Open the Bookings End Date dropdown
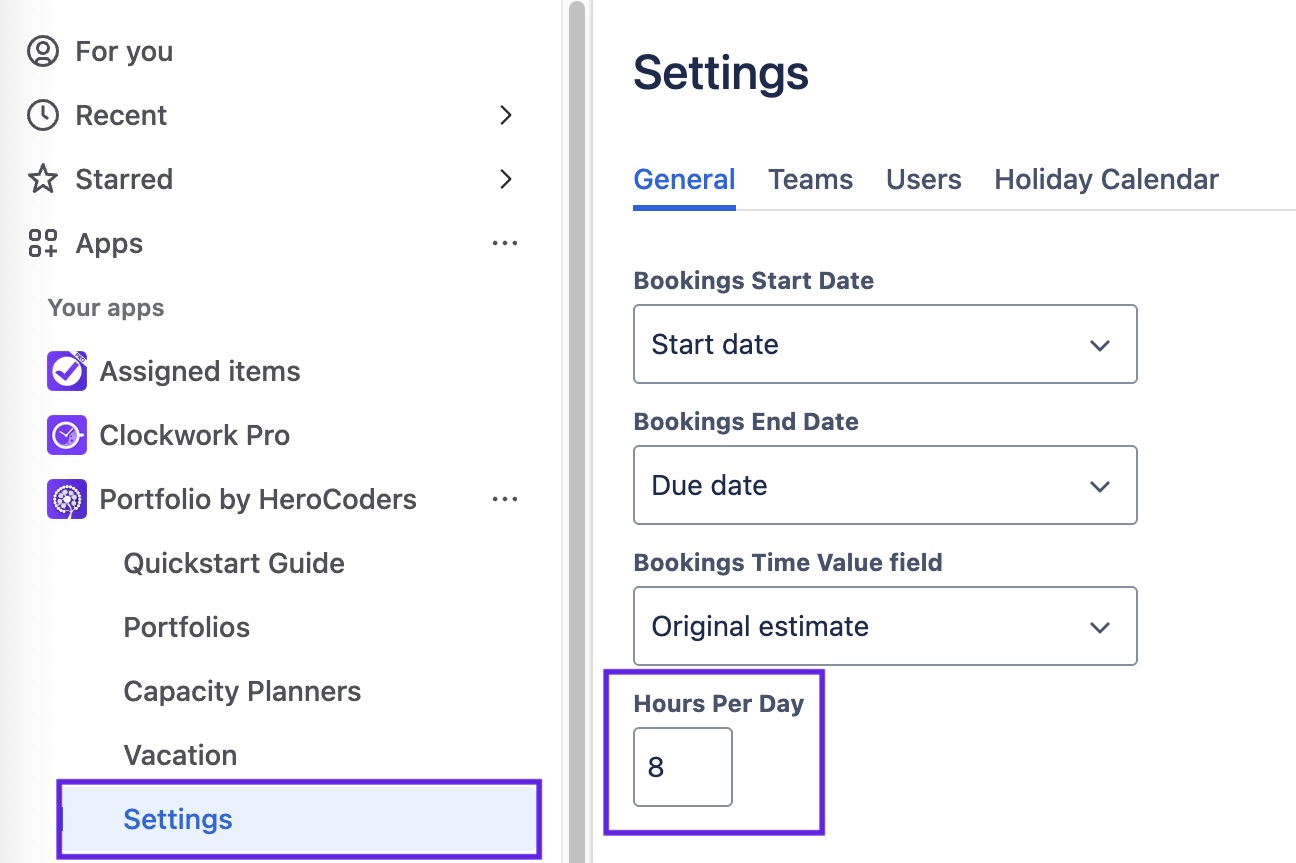 point(885,486)
